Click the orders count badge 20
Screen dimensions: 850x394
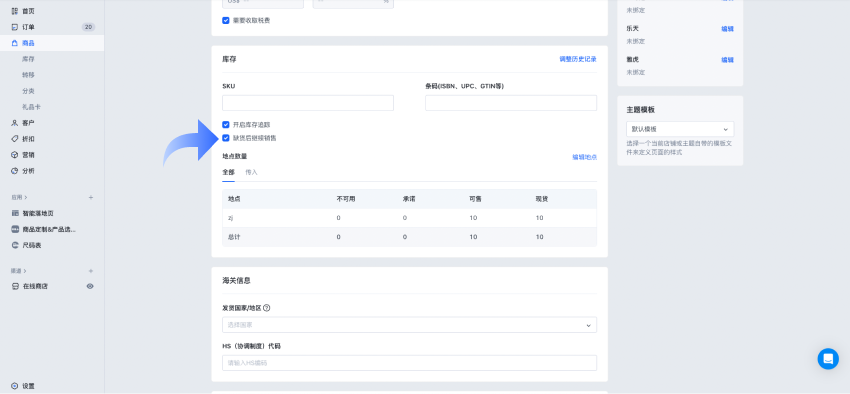click(88, 27)
